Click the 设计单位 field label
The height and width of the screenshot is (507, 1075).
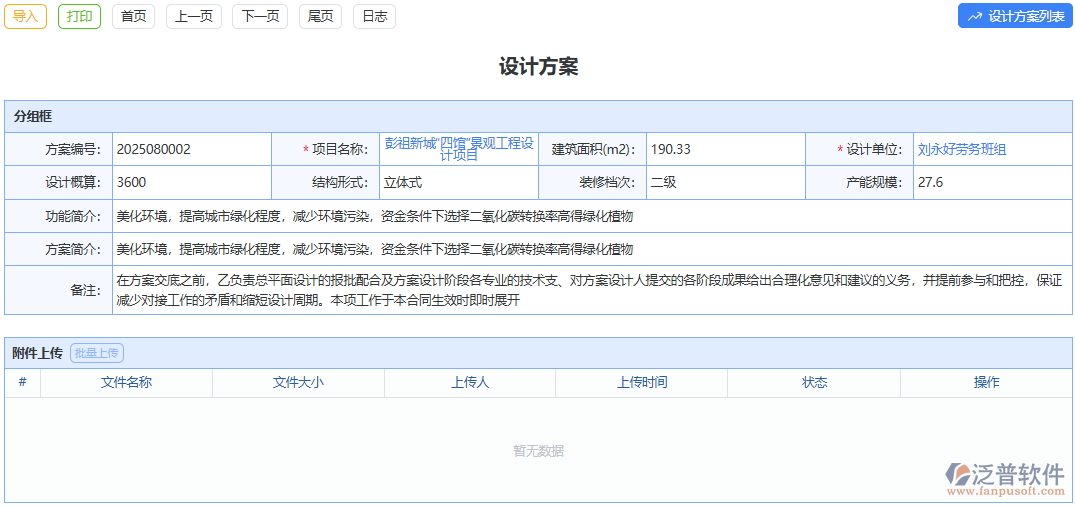[x=874, y=149]
